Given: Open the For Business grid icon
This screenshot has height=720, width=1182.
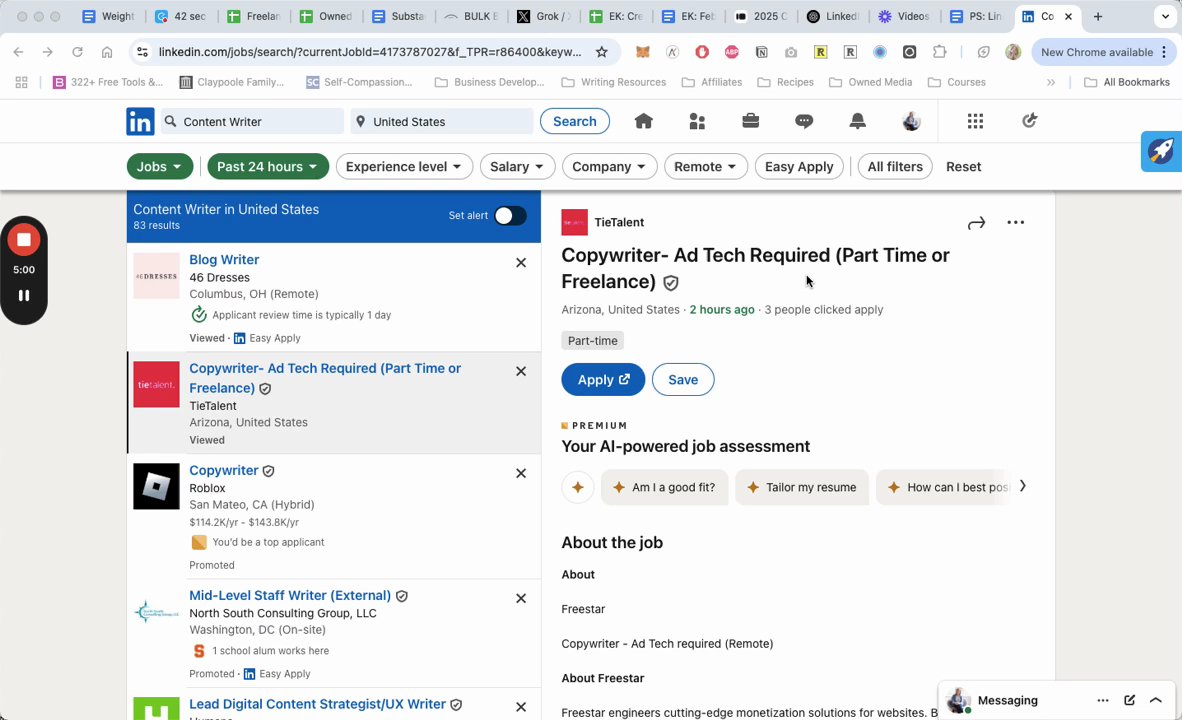Looking at the screenshot, I should pos(975,121).
